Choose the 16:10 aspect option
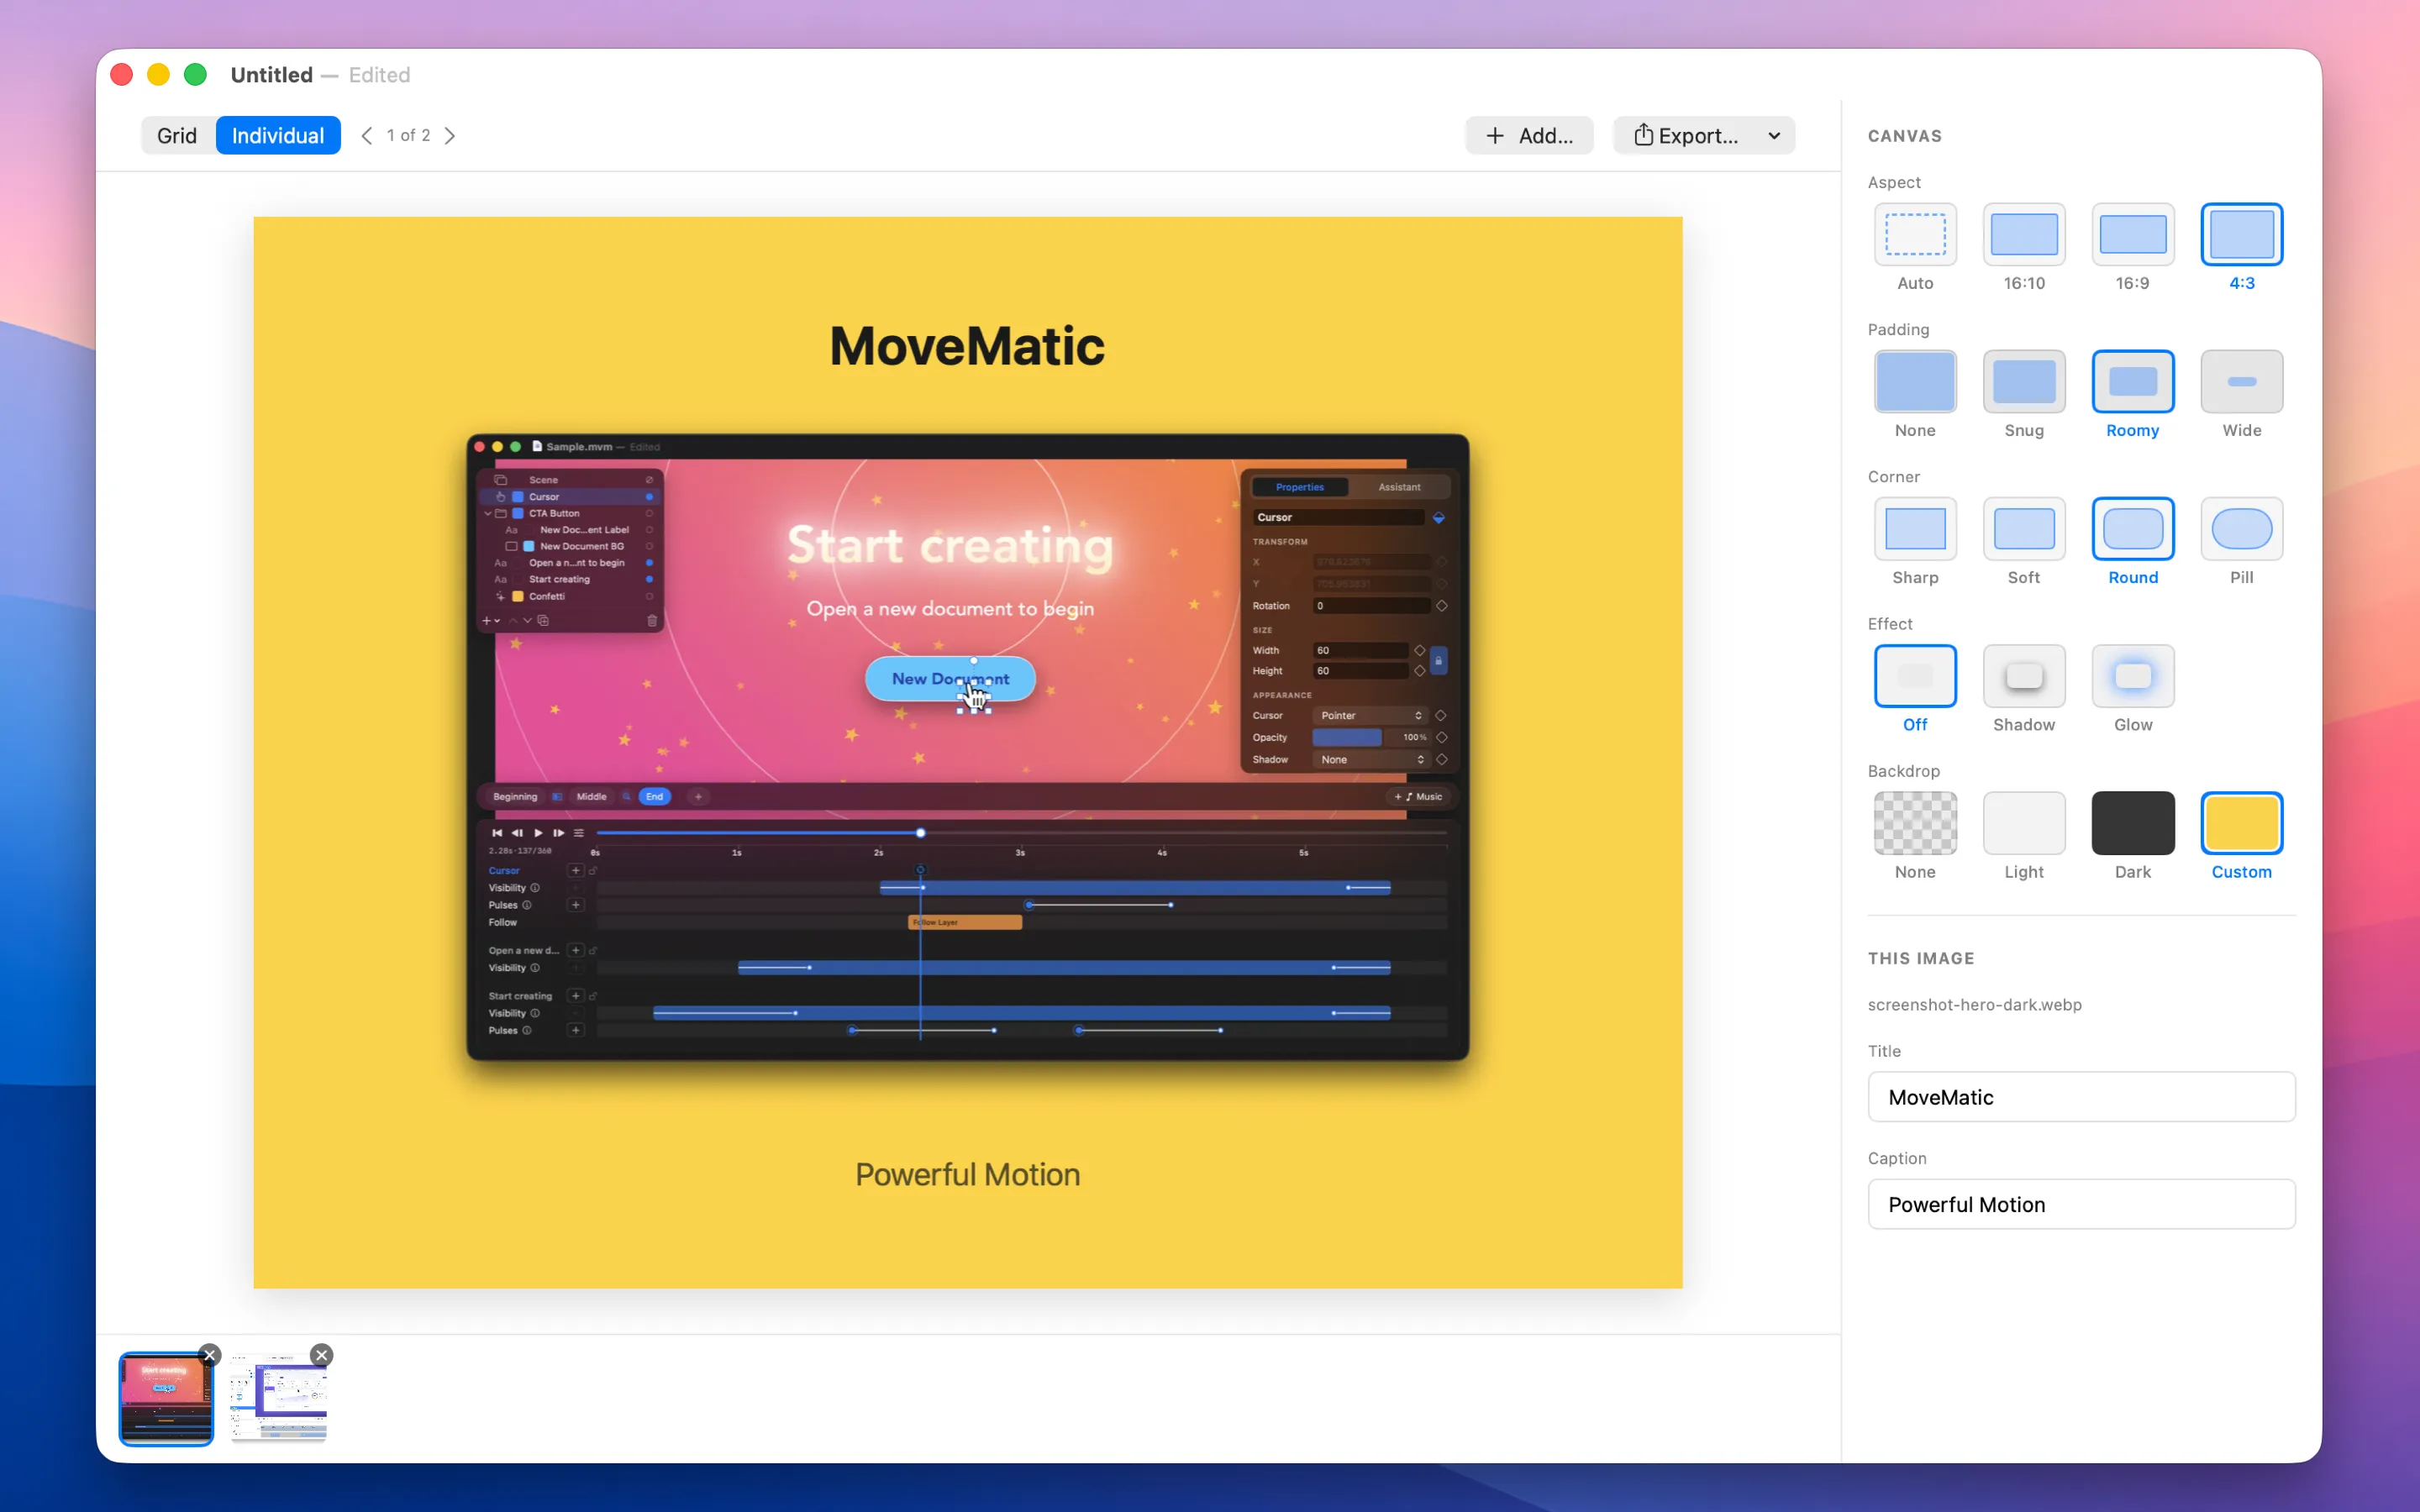Image resolution: width=2420 pixels, height=1512 pixels. click(x=2023, y=234)
